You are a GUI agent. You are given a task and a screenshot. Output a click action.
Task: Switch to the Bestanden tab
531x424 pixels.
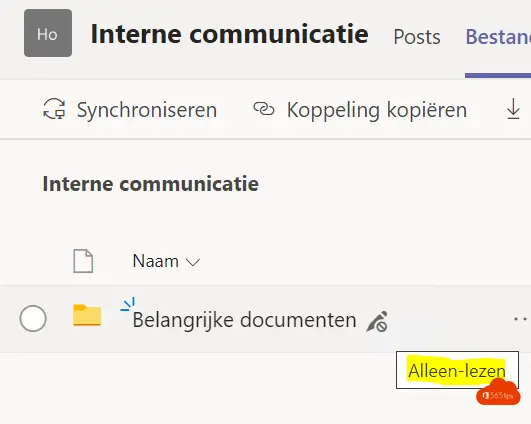(x=498, y=37)
